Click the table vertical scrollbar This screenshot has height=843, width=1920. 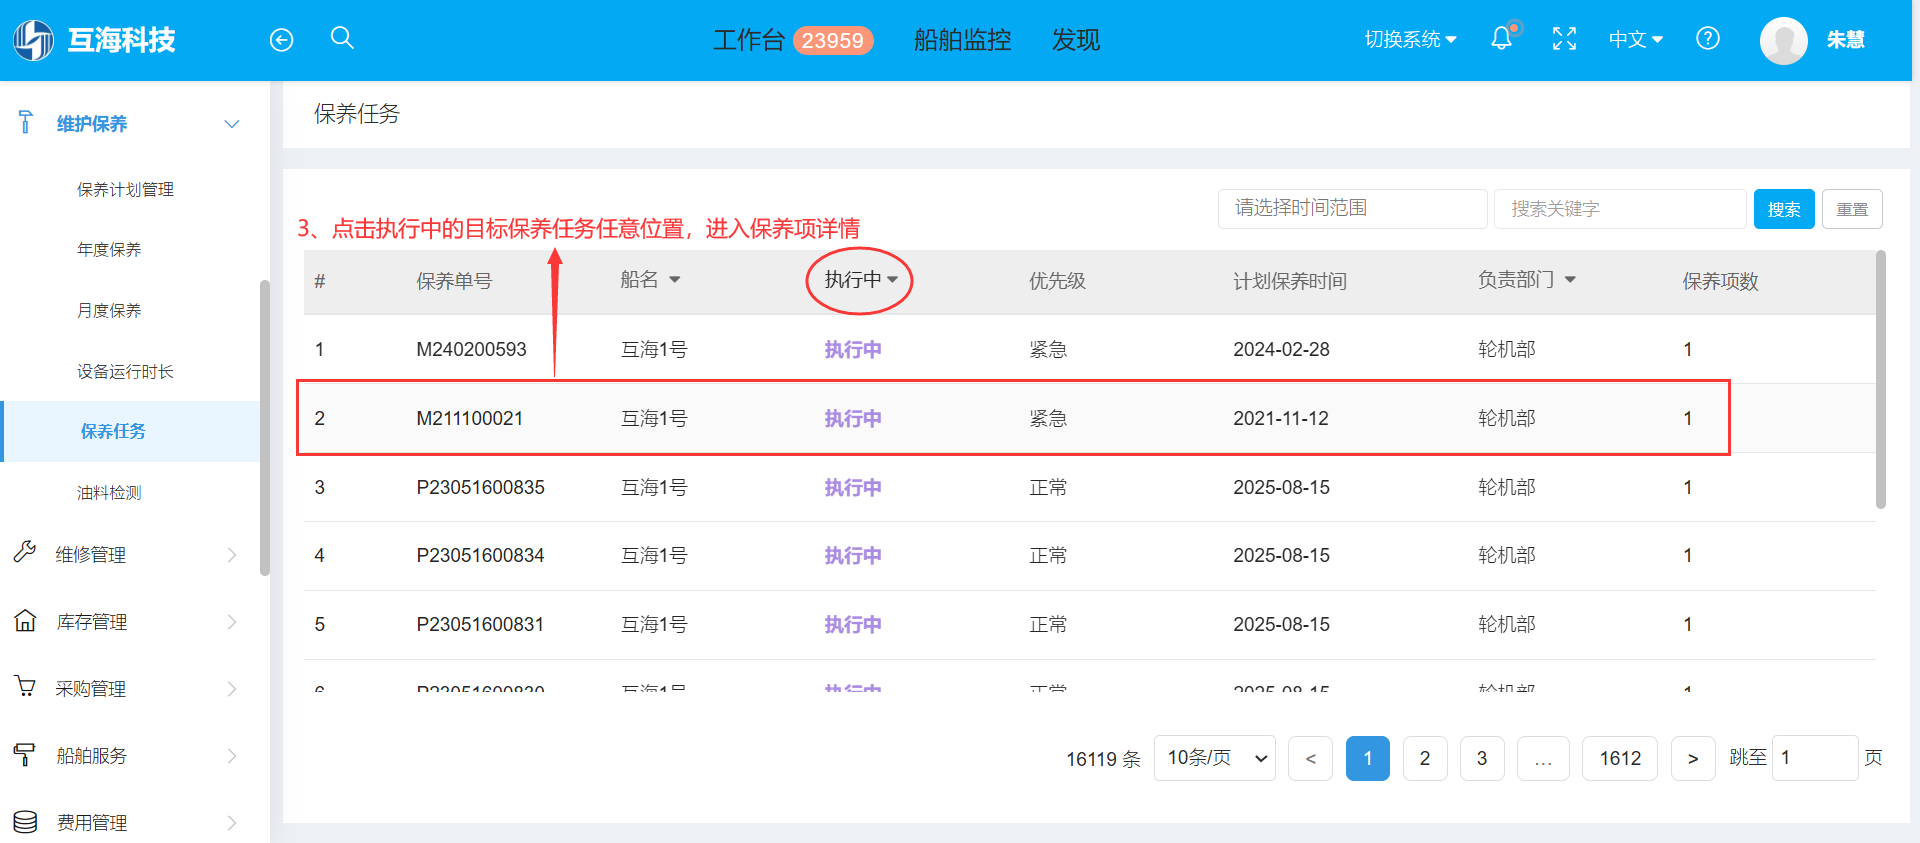pos(1881,380)
